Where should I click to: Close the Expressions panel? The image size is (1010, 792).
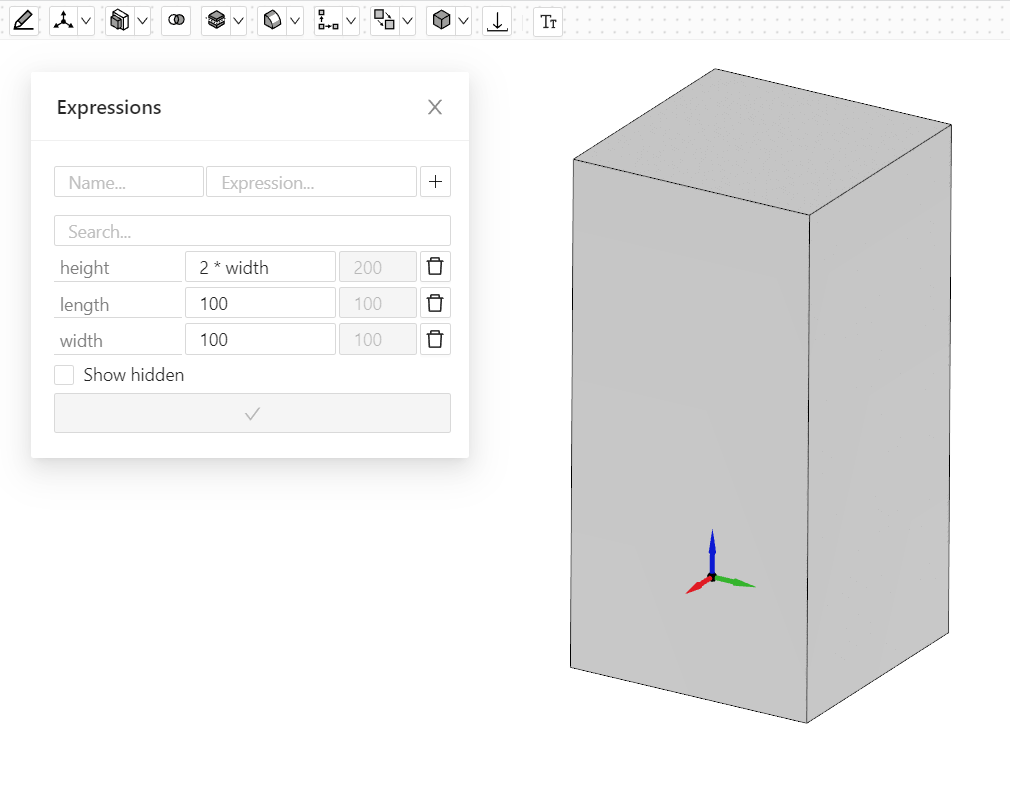435,107
